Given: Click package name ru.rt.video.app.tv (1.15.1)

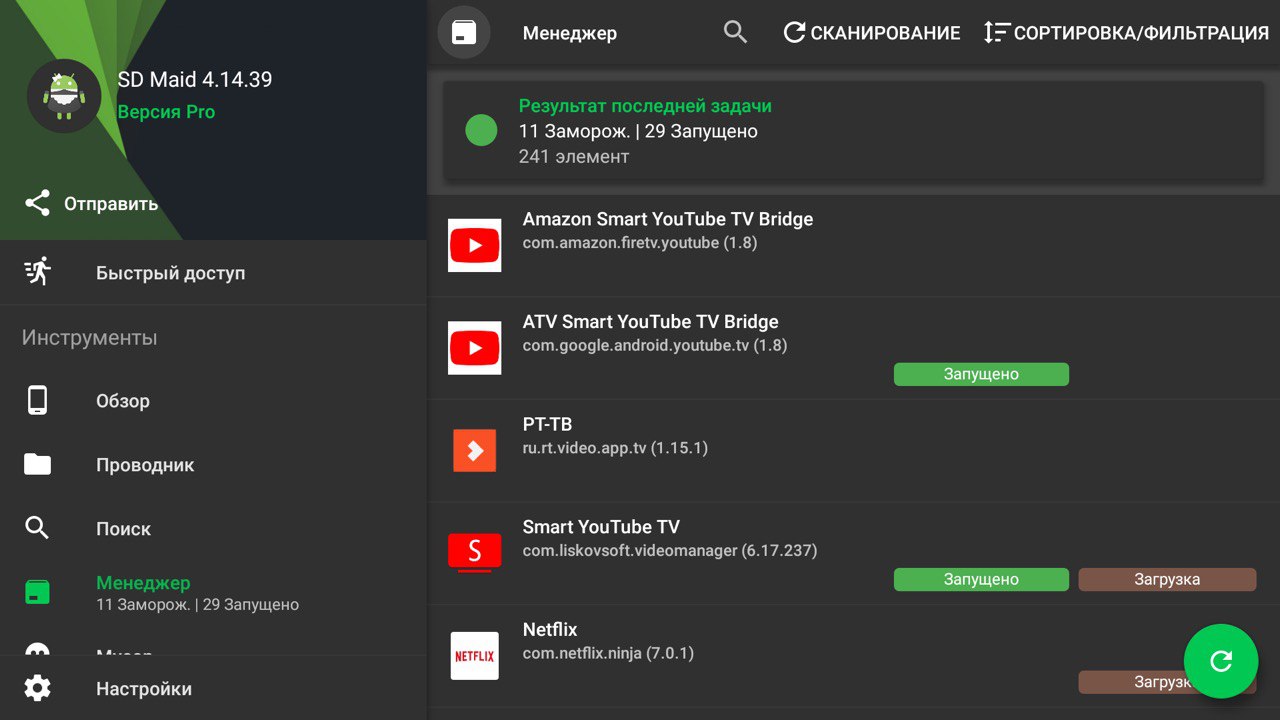Looking at the screenshot, I should click(x=615, y=448).
